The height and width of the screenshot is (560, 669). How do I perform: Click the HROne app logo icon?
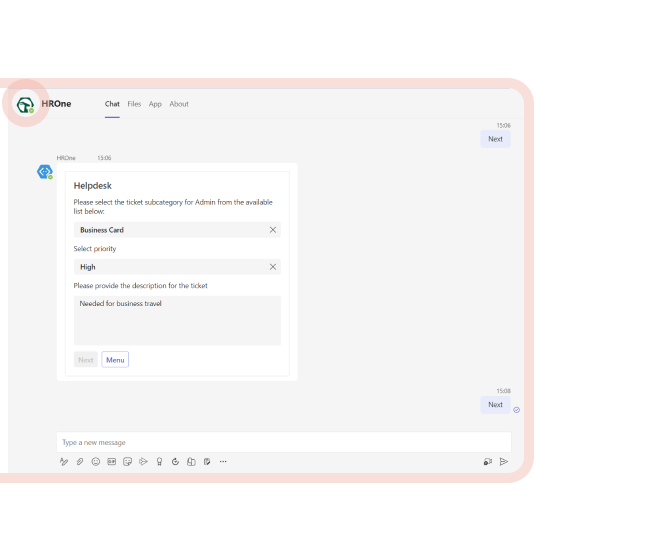pyautogui.click(x=25, y=104)
